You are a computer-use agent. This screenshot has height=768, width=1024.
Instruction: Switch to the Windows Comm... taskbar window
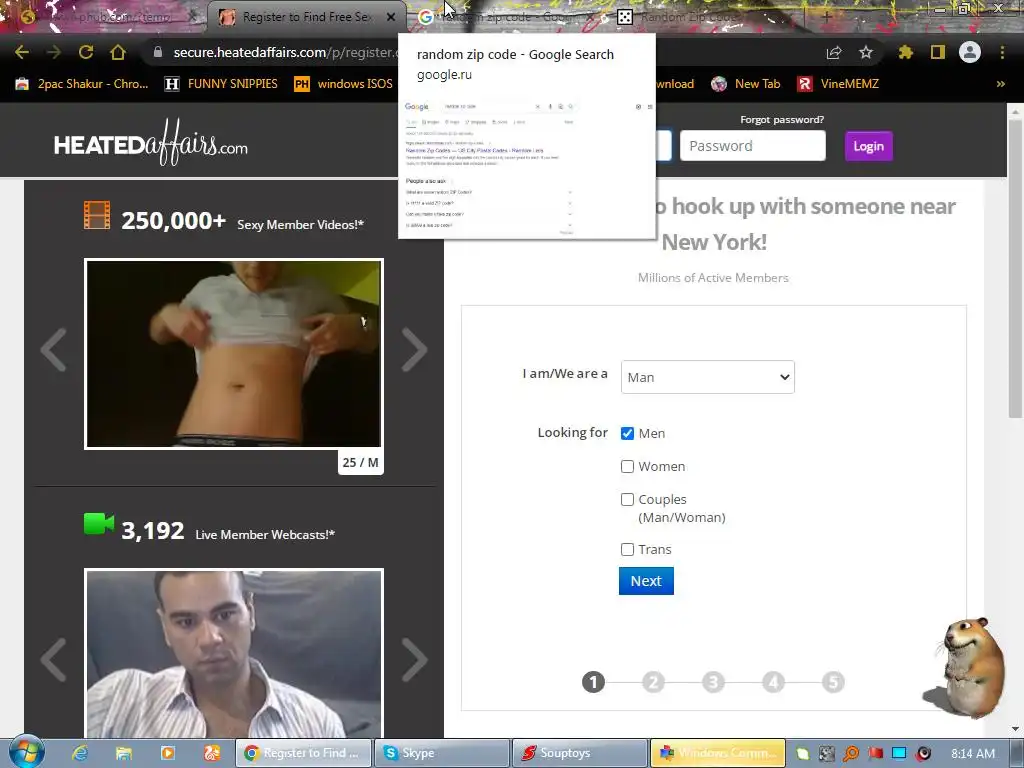tap(718, 753)
